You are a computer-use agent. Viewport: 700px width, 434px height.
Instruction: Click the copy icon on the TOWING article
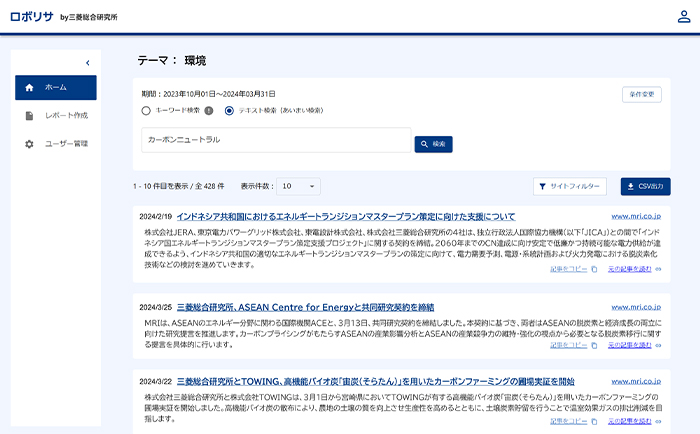point(594,421)
